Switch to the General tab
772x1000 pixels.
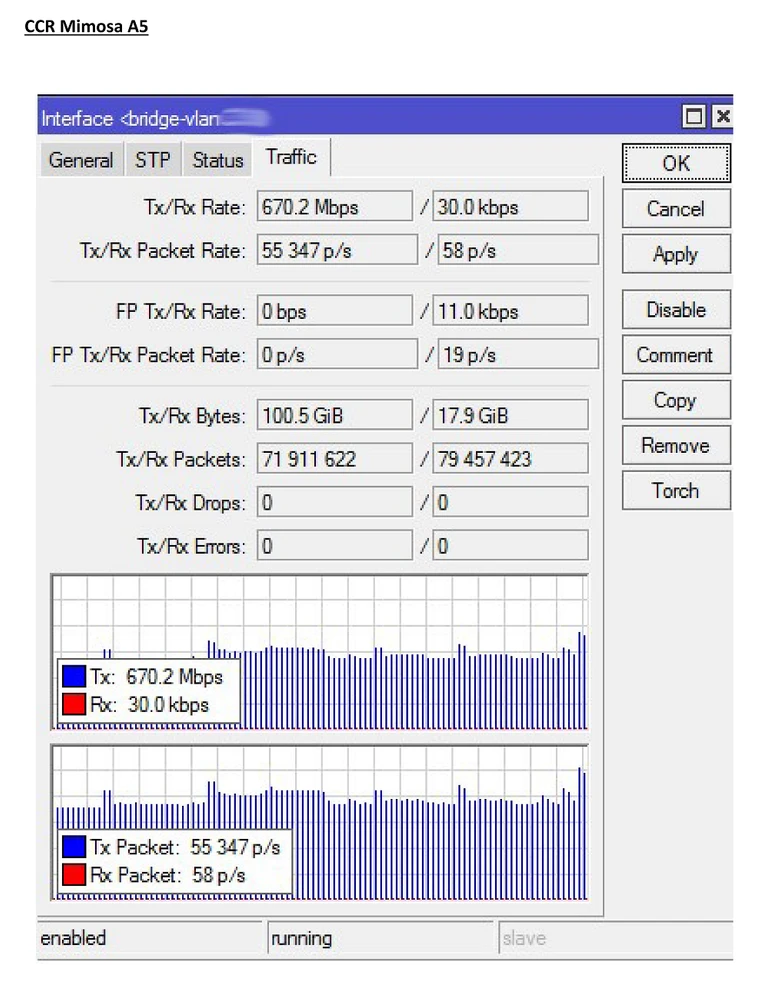(81, 160)
